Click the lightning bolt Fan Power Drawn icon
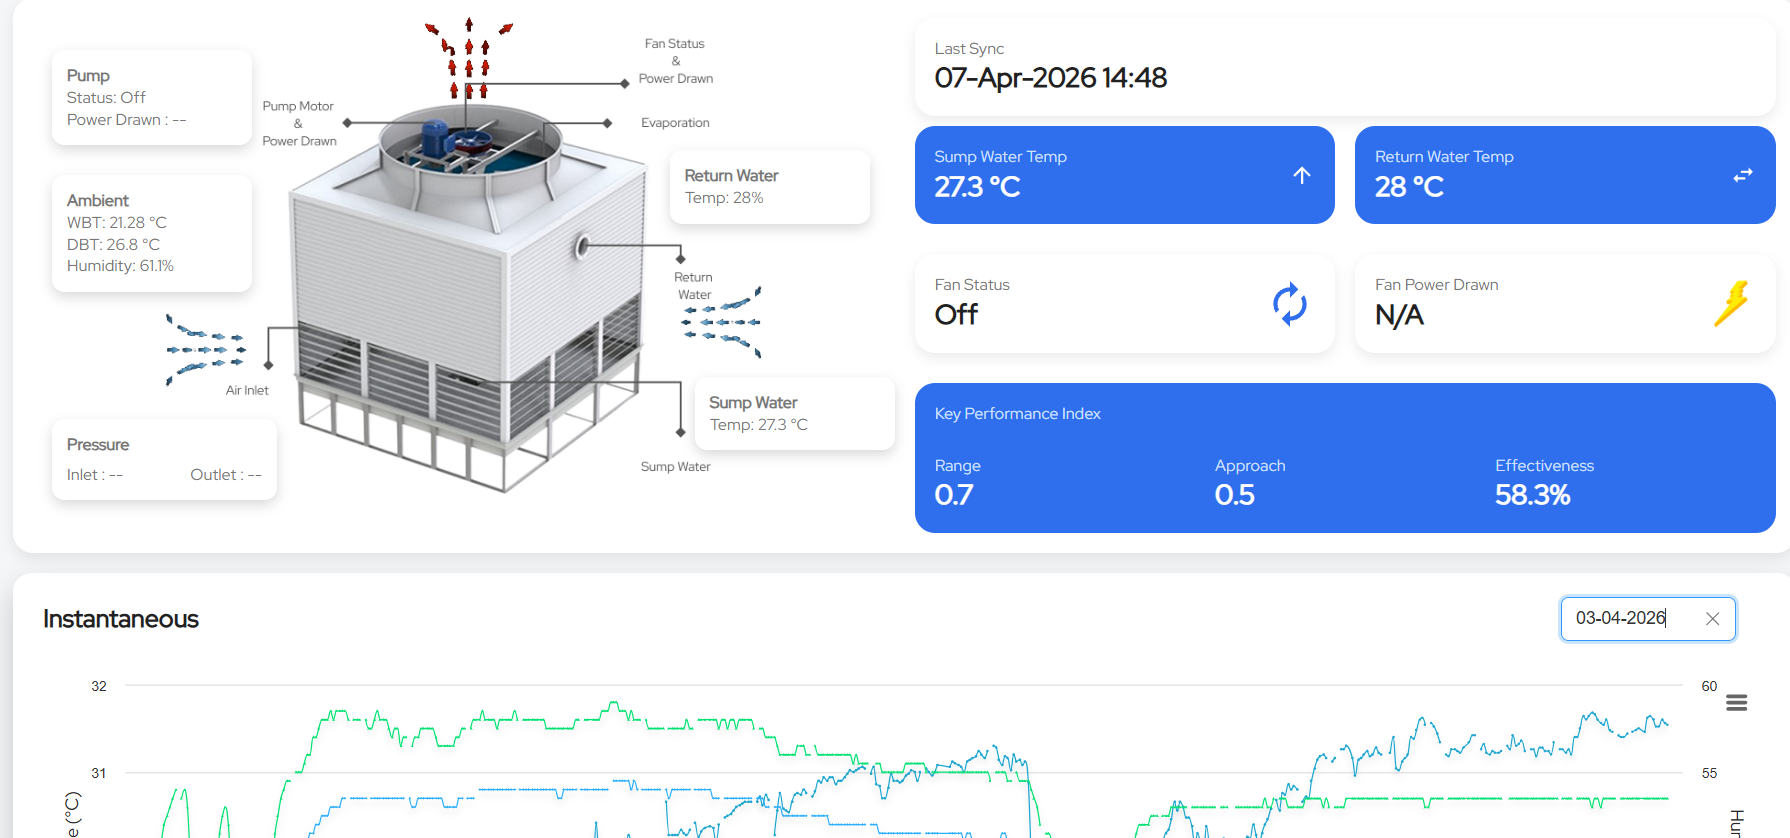This screenshot has width=1790, height=838. coord(1731,304)
